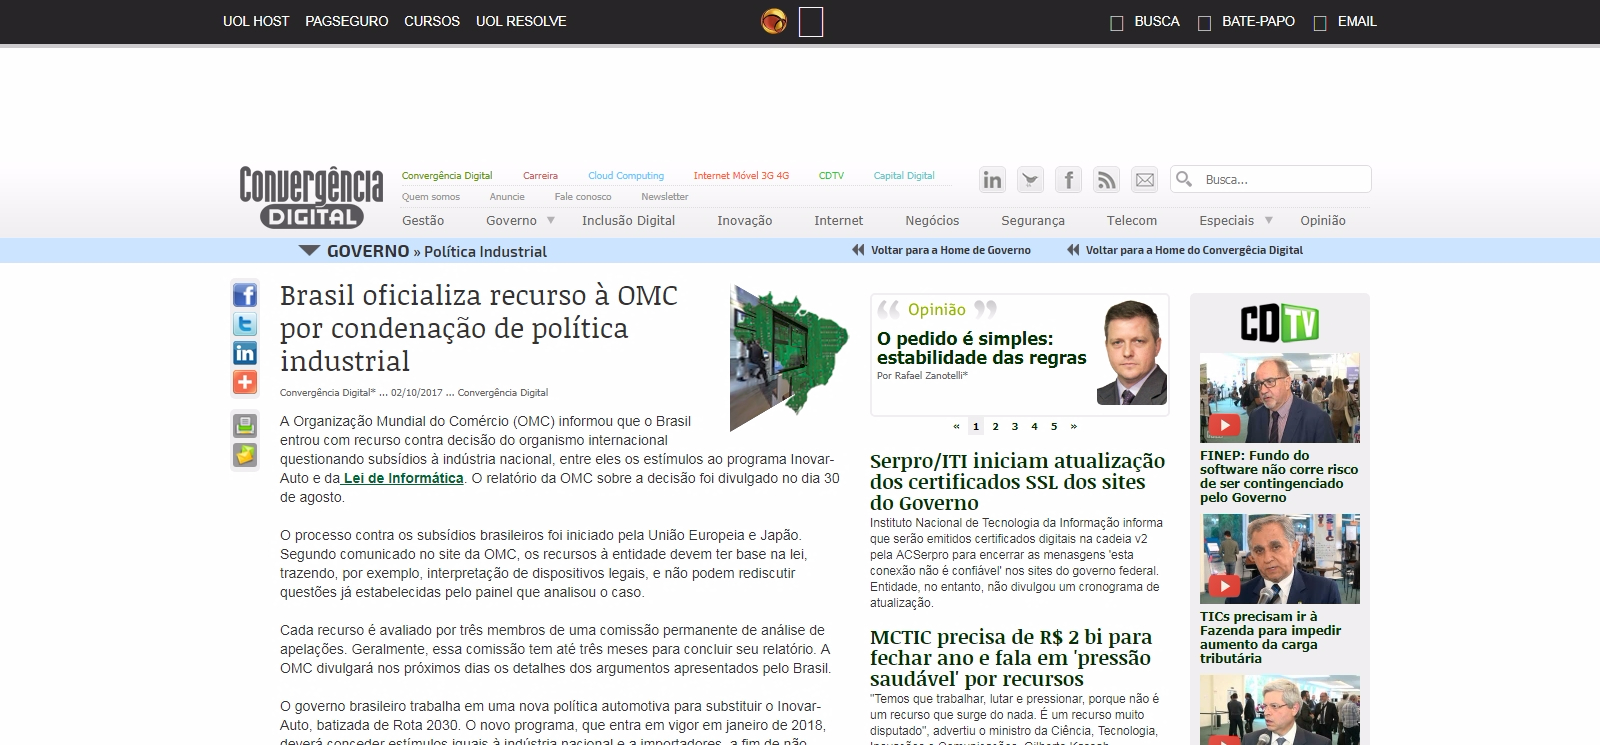Click the BUSCA icon in the top bar

(1117, 22)
